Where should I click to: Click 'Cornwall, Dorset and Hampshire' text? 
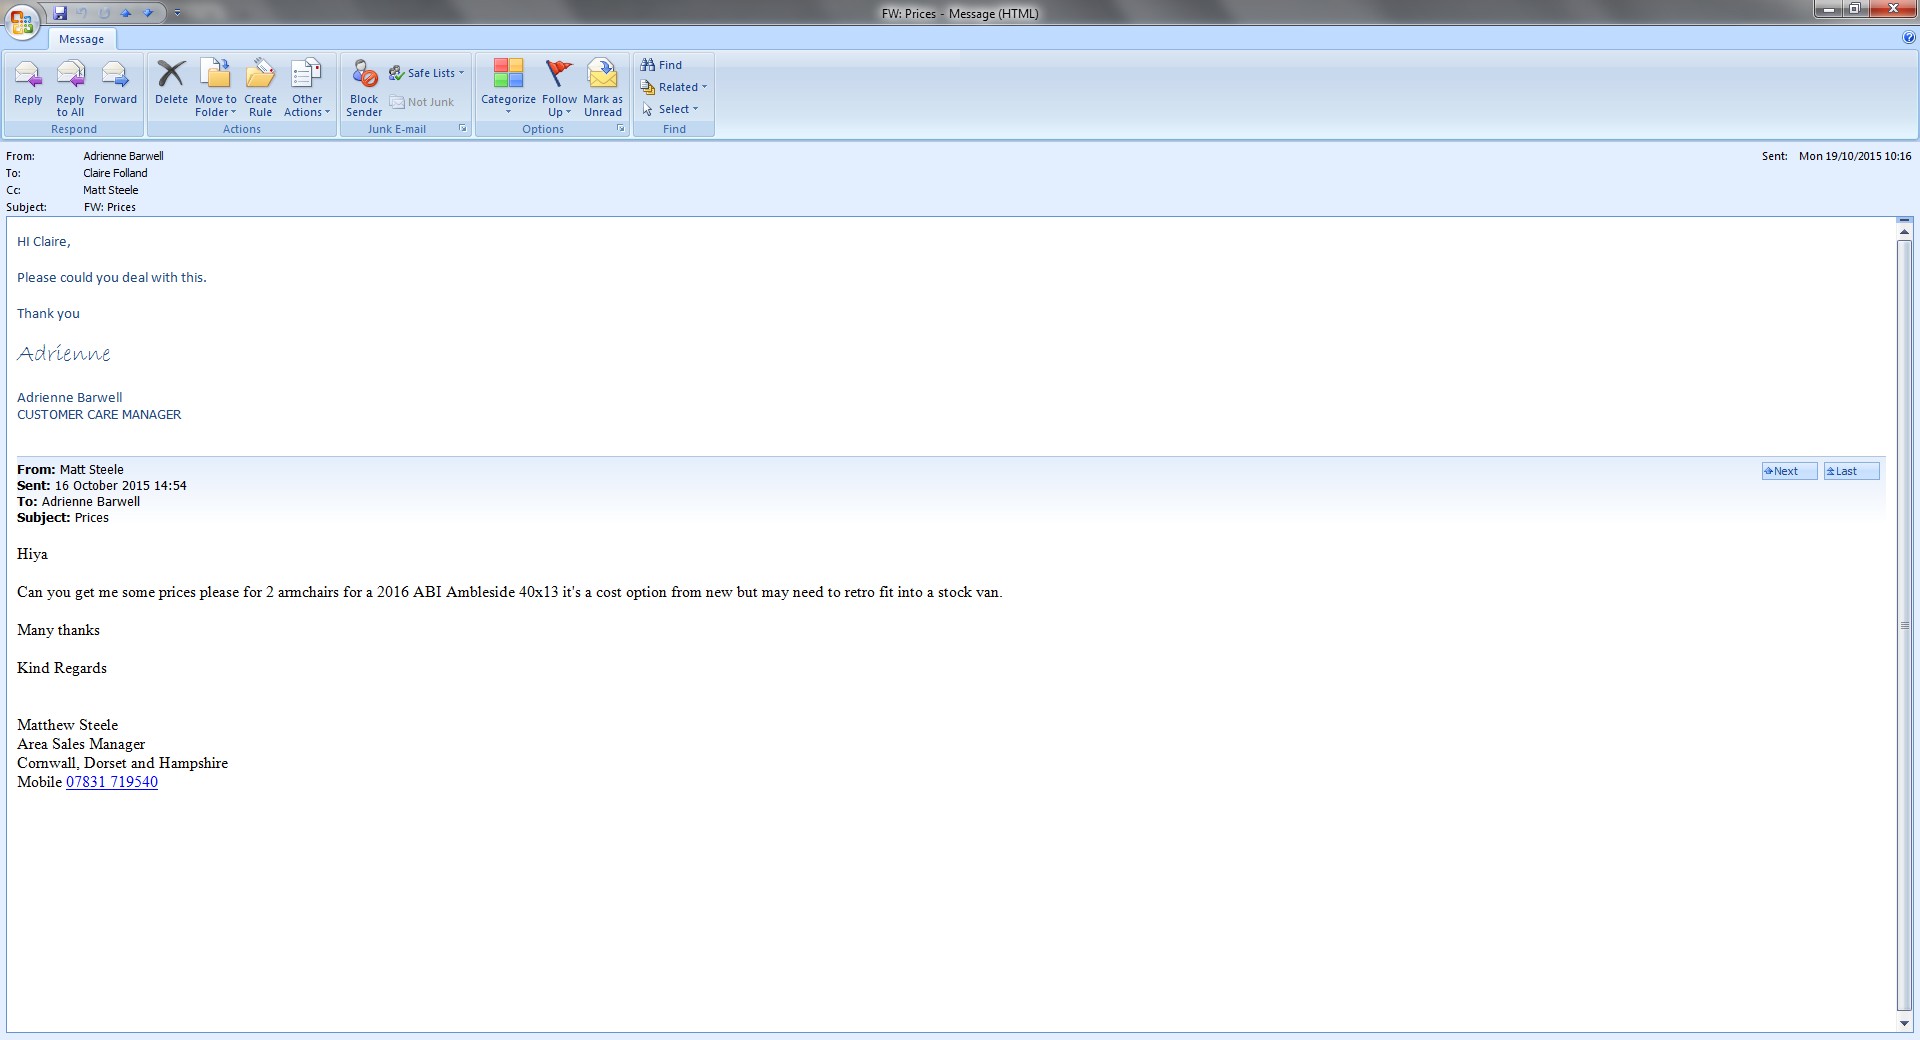tap(122, 763)
